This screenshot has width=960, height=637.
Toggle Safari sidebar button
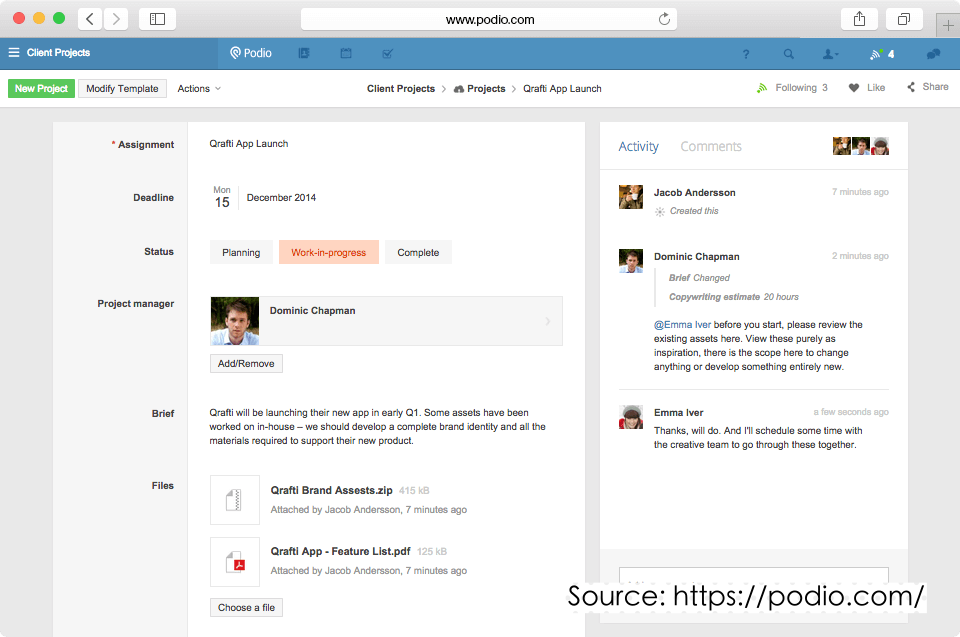pos(157,19)
